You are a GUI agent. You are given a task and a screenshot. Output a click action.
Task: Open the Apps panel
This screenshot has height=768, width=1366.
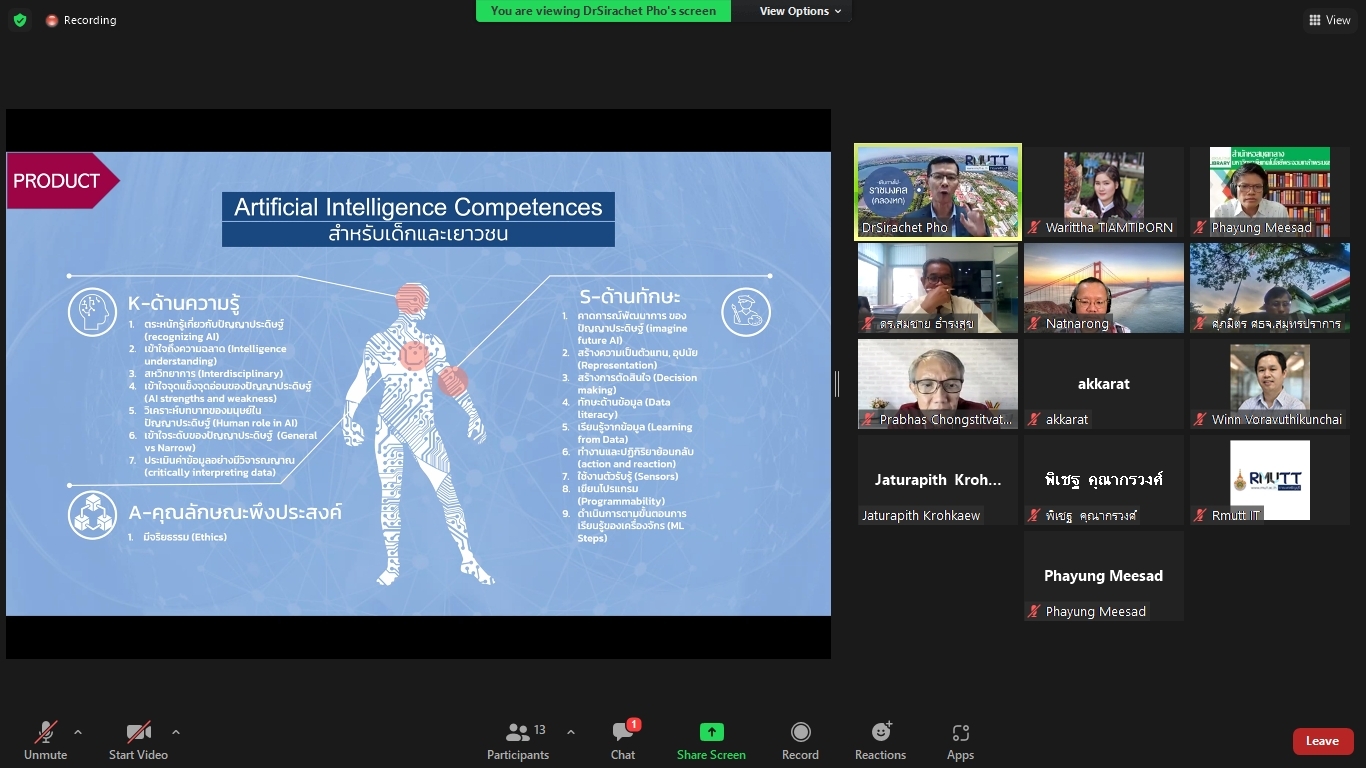960,741
